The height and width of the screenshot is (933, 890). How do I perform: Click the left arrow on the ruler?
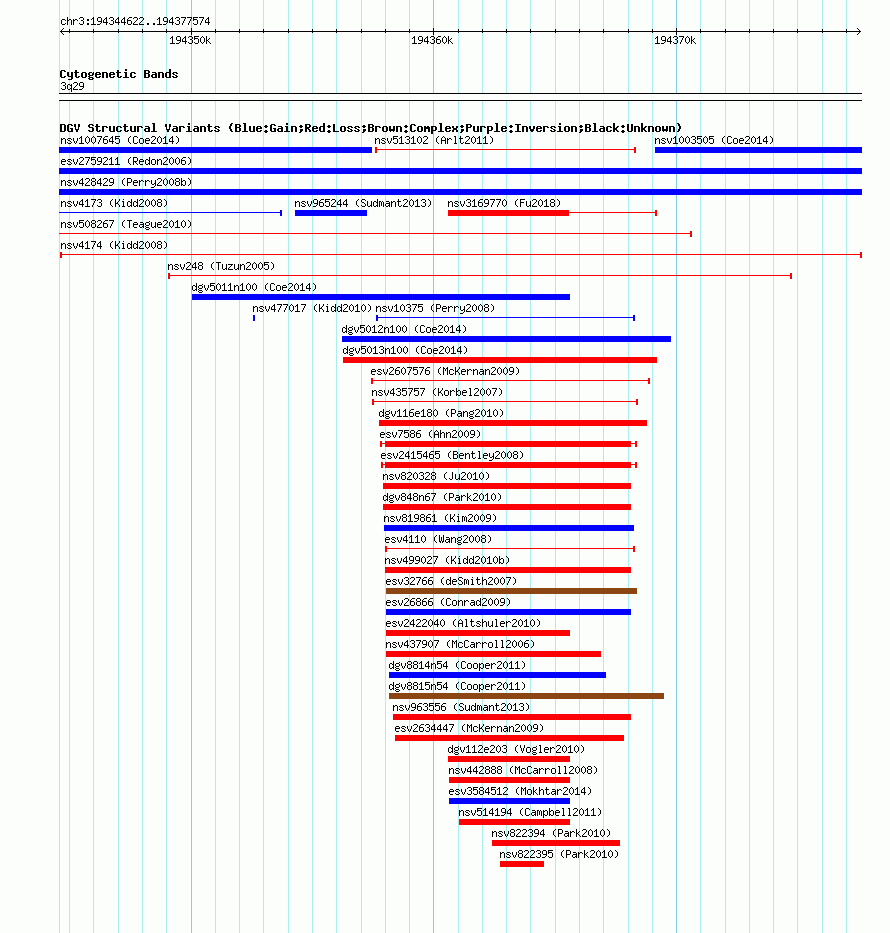[x=63, y=32]
